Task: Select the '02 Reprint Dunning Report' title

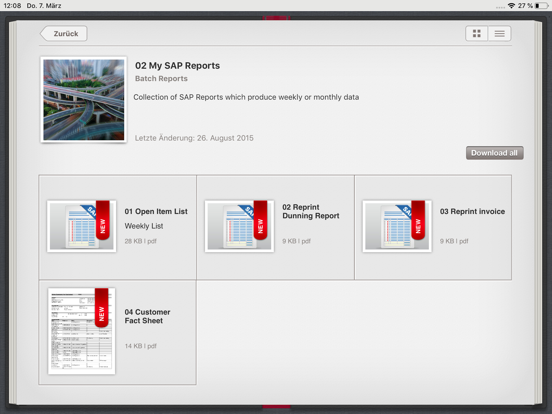Action: click(x=311, y=212)
